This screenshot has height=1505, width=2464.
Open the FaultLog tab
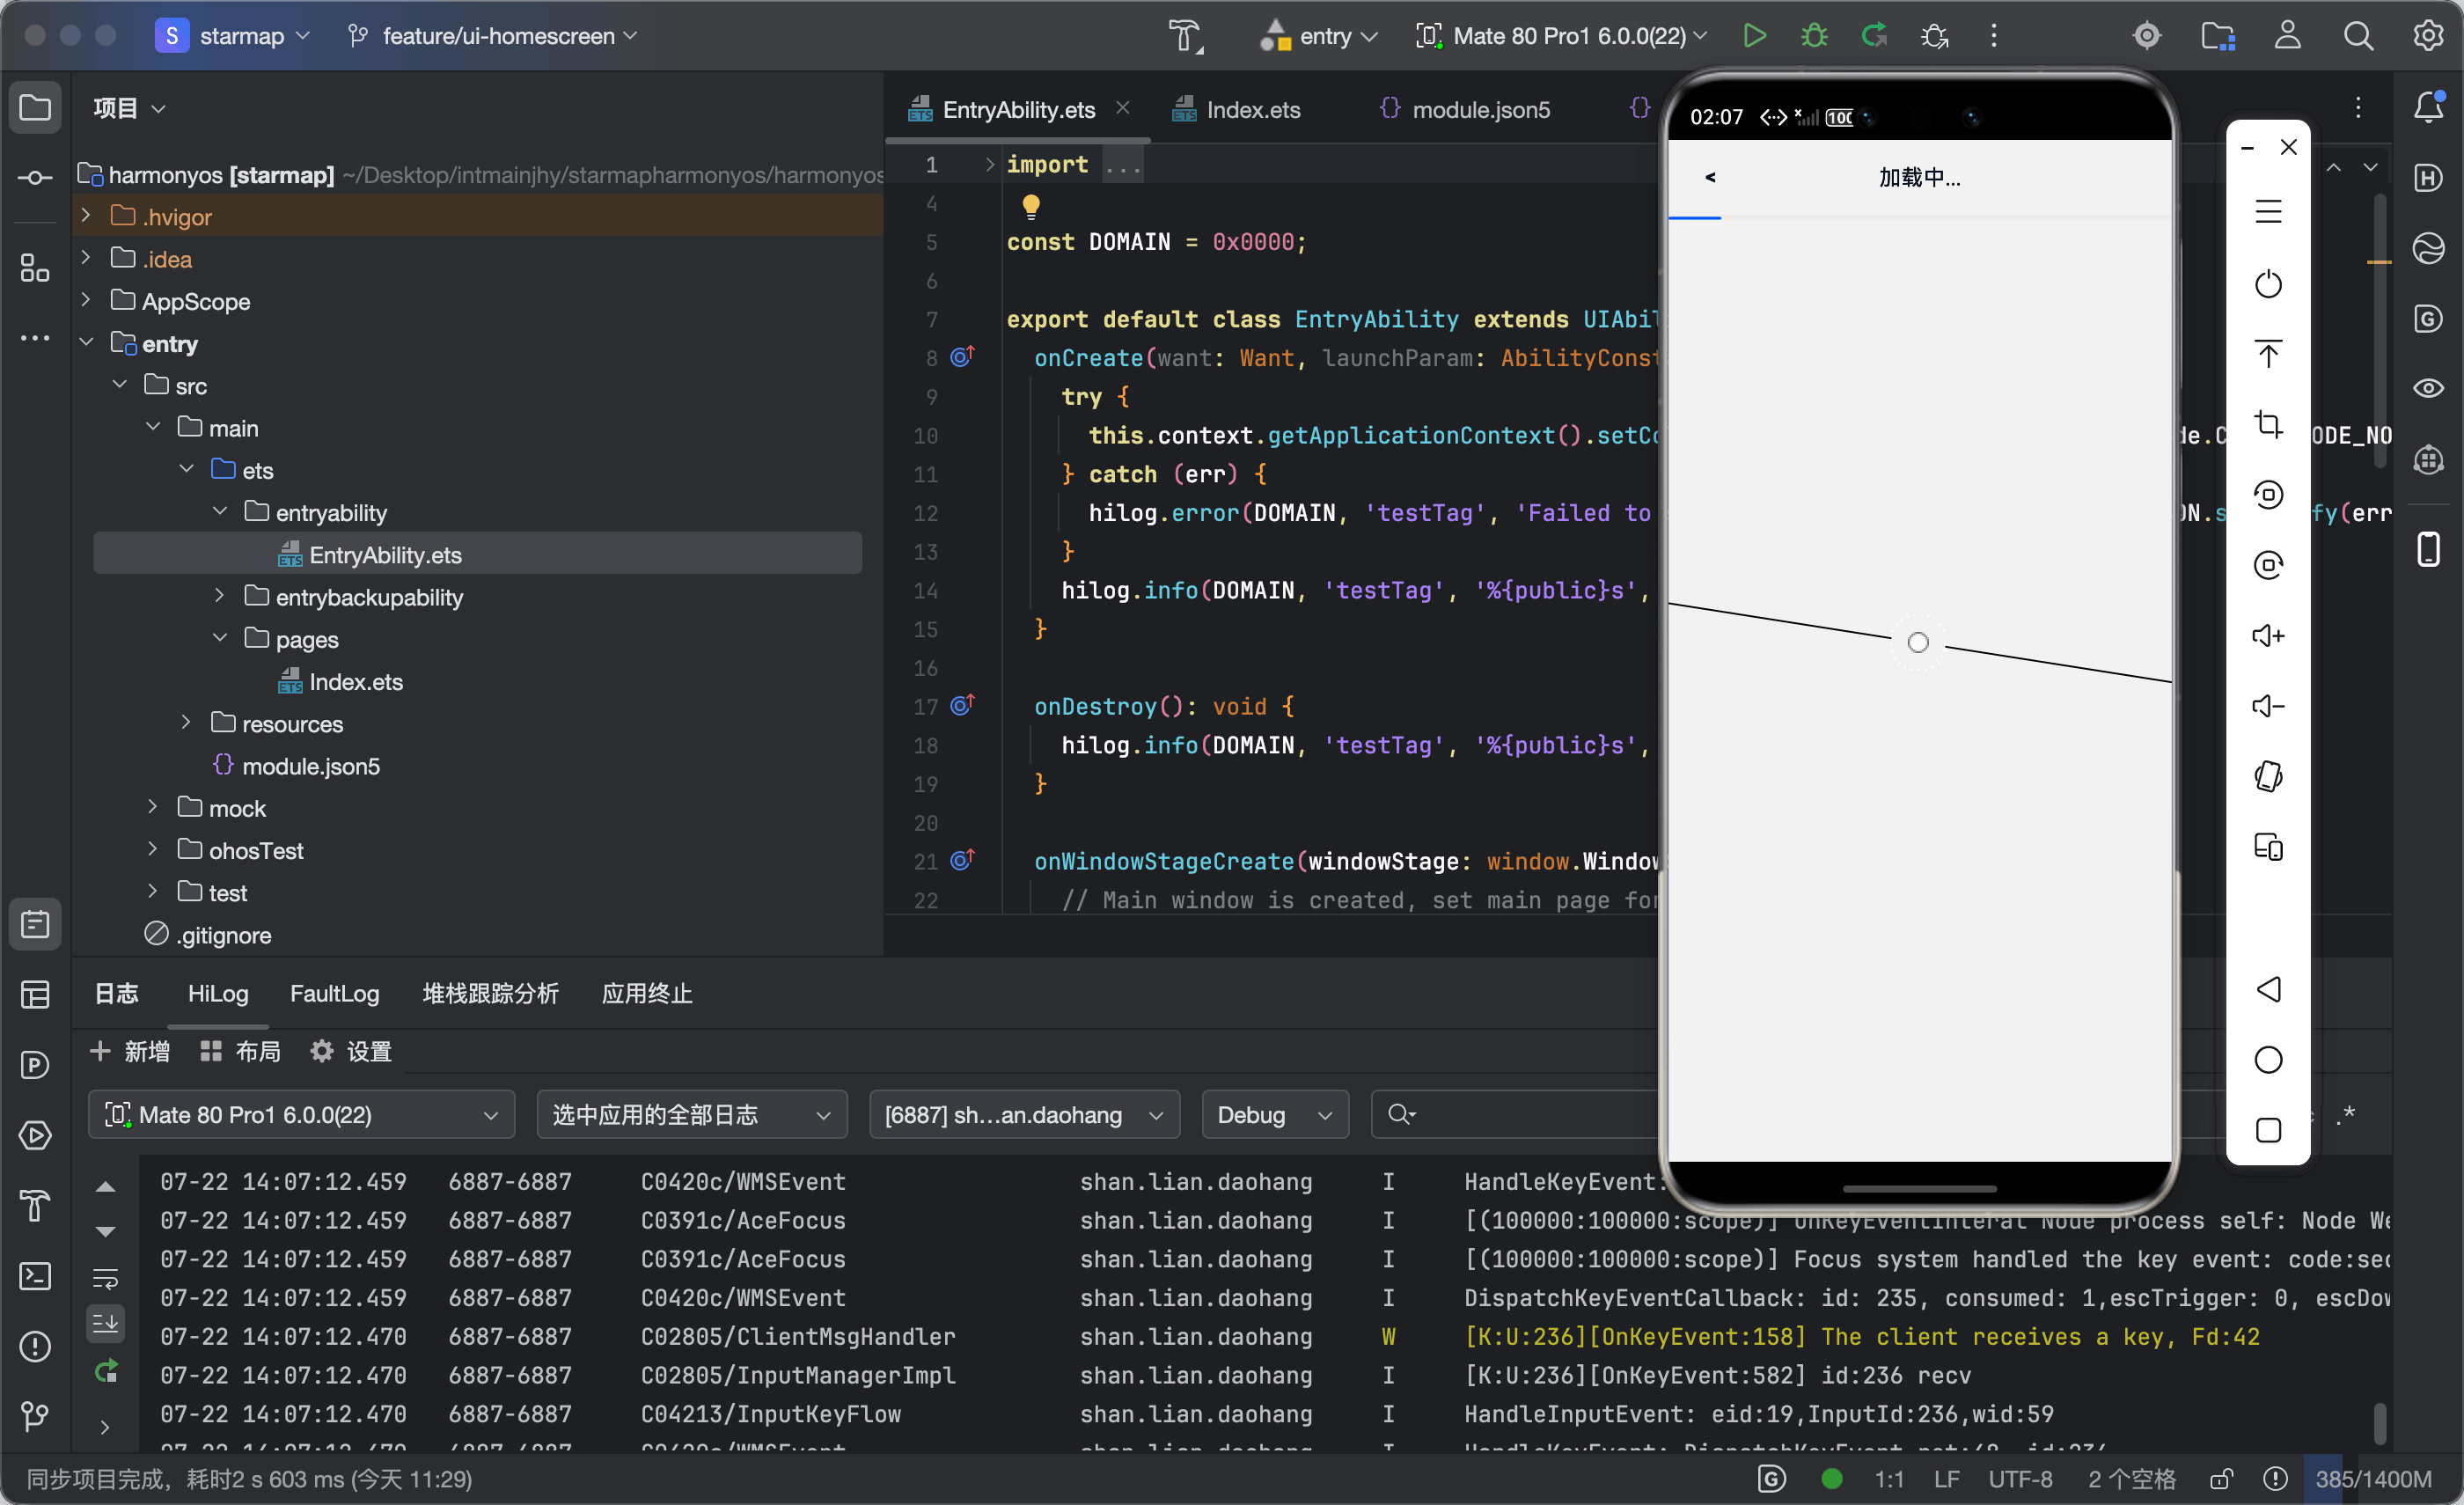(x=334, y=993)
